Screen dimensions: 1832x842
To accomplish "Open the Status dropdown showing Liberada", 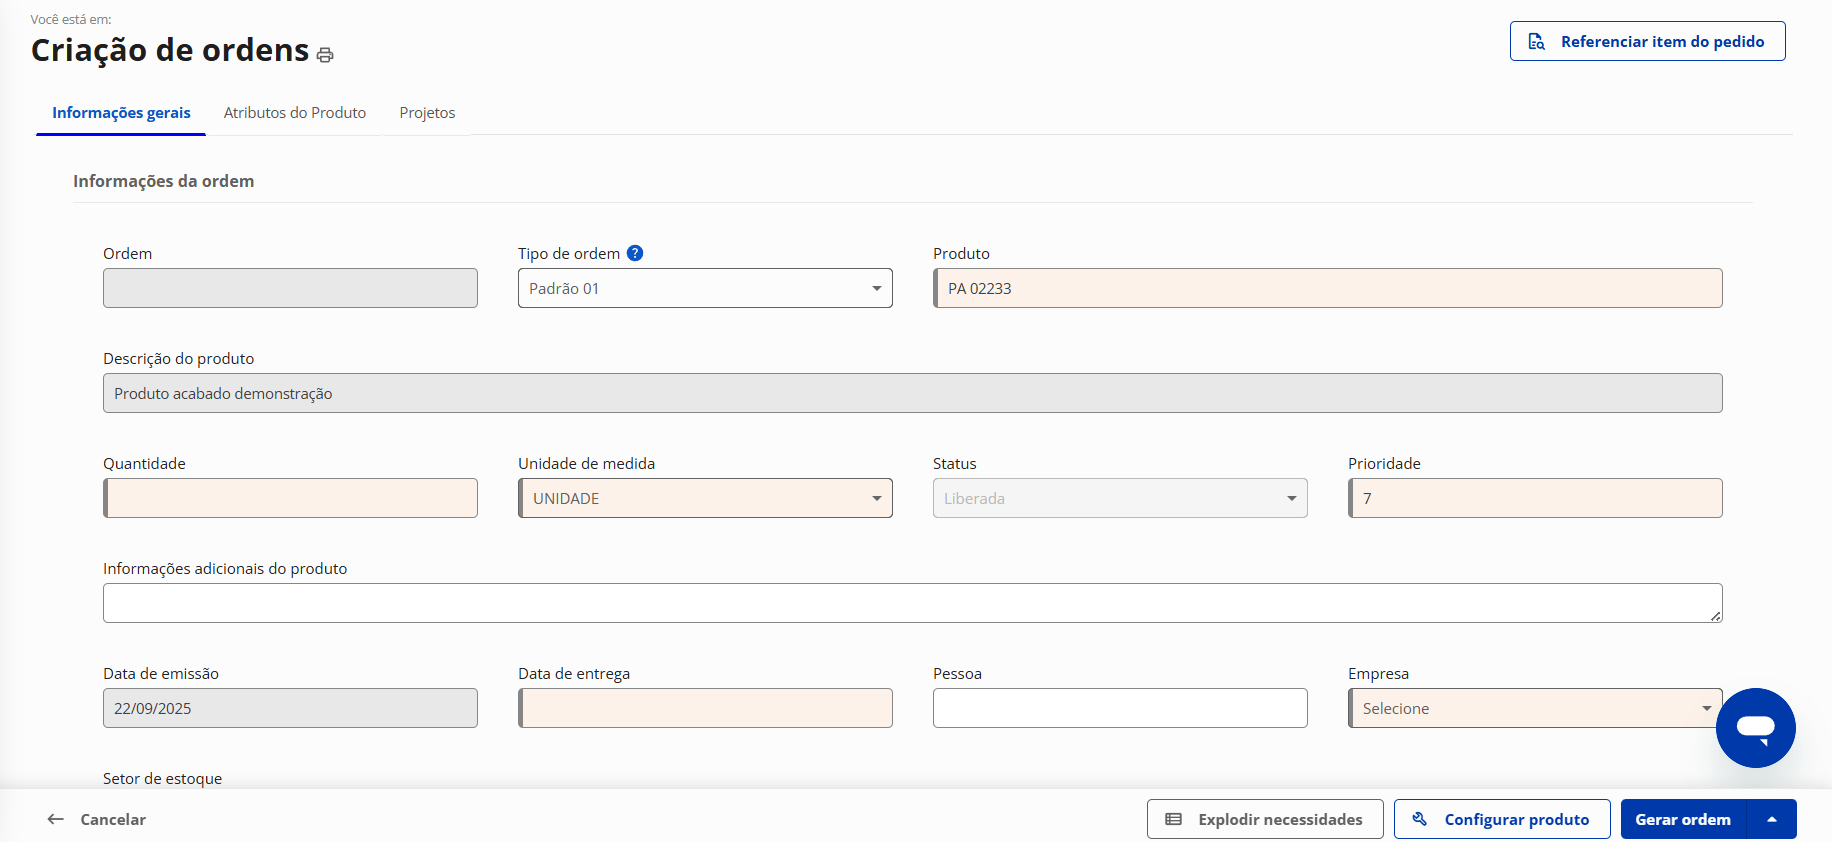I will (x=1119, y=498).
